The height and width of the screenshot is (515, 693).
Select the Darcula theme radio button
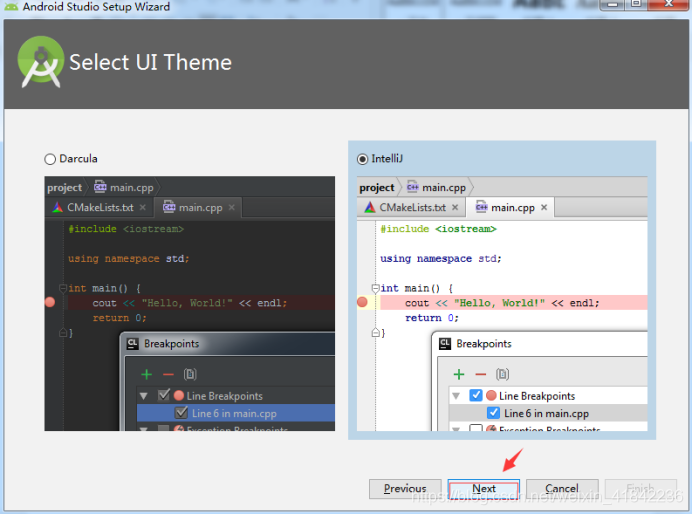50,159
